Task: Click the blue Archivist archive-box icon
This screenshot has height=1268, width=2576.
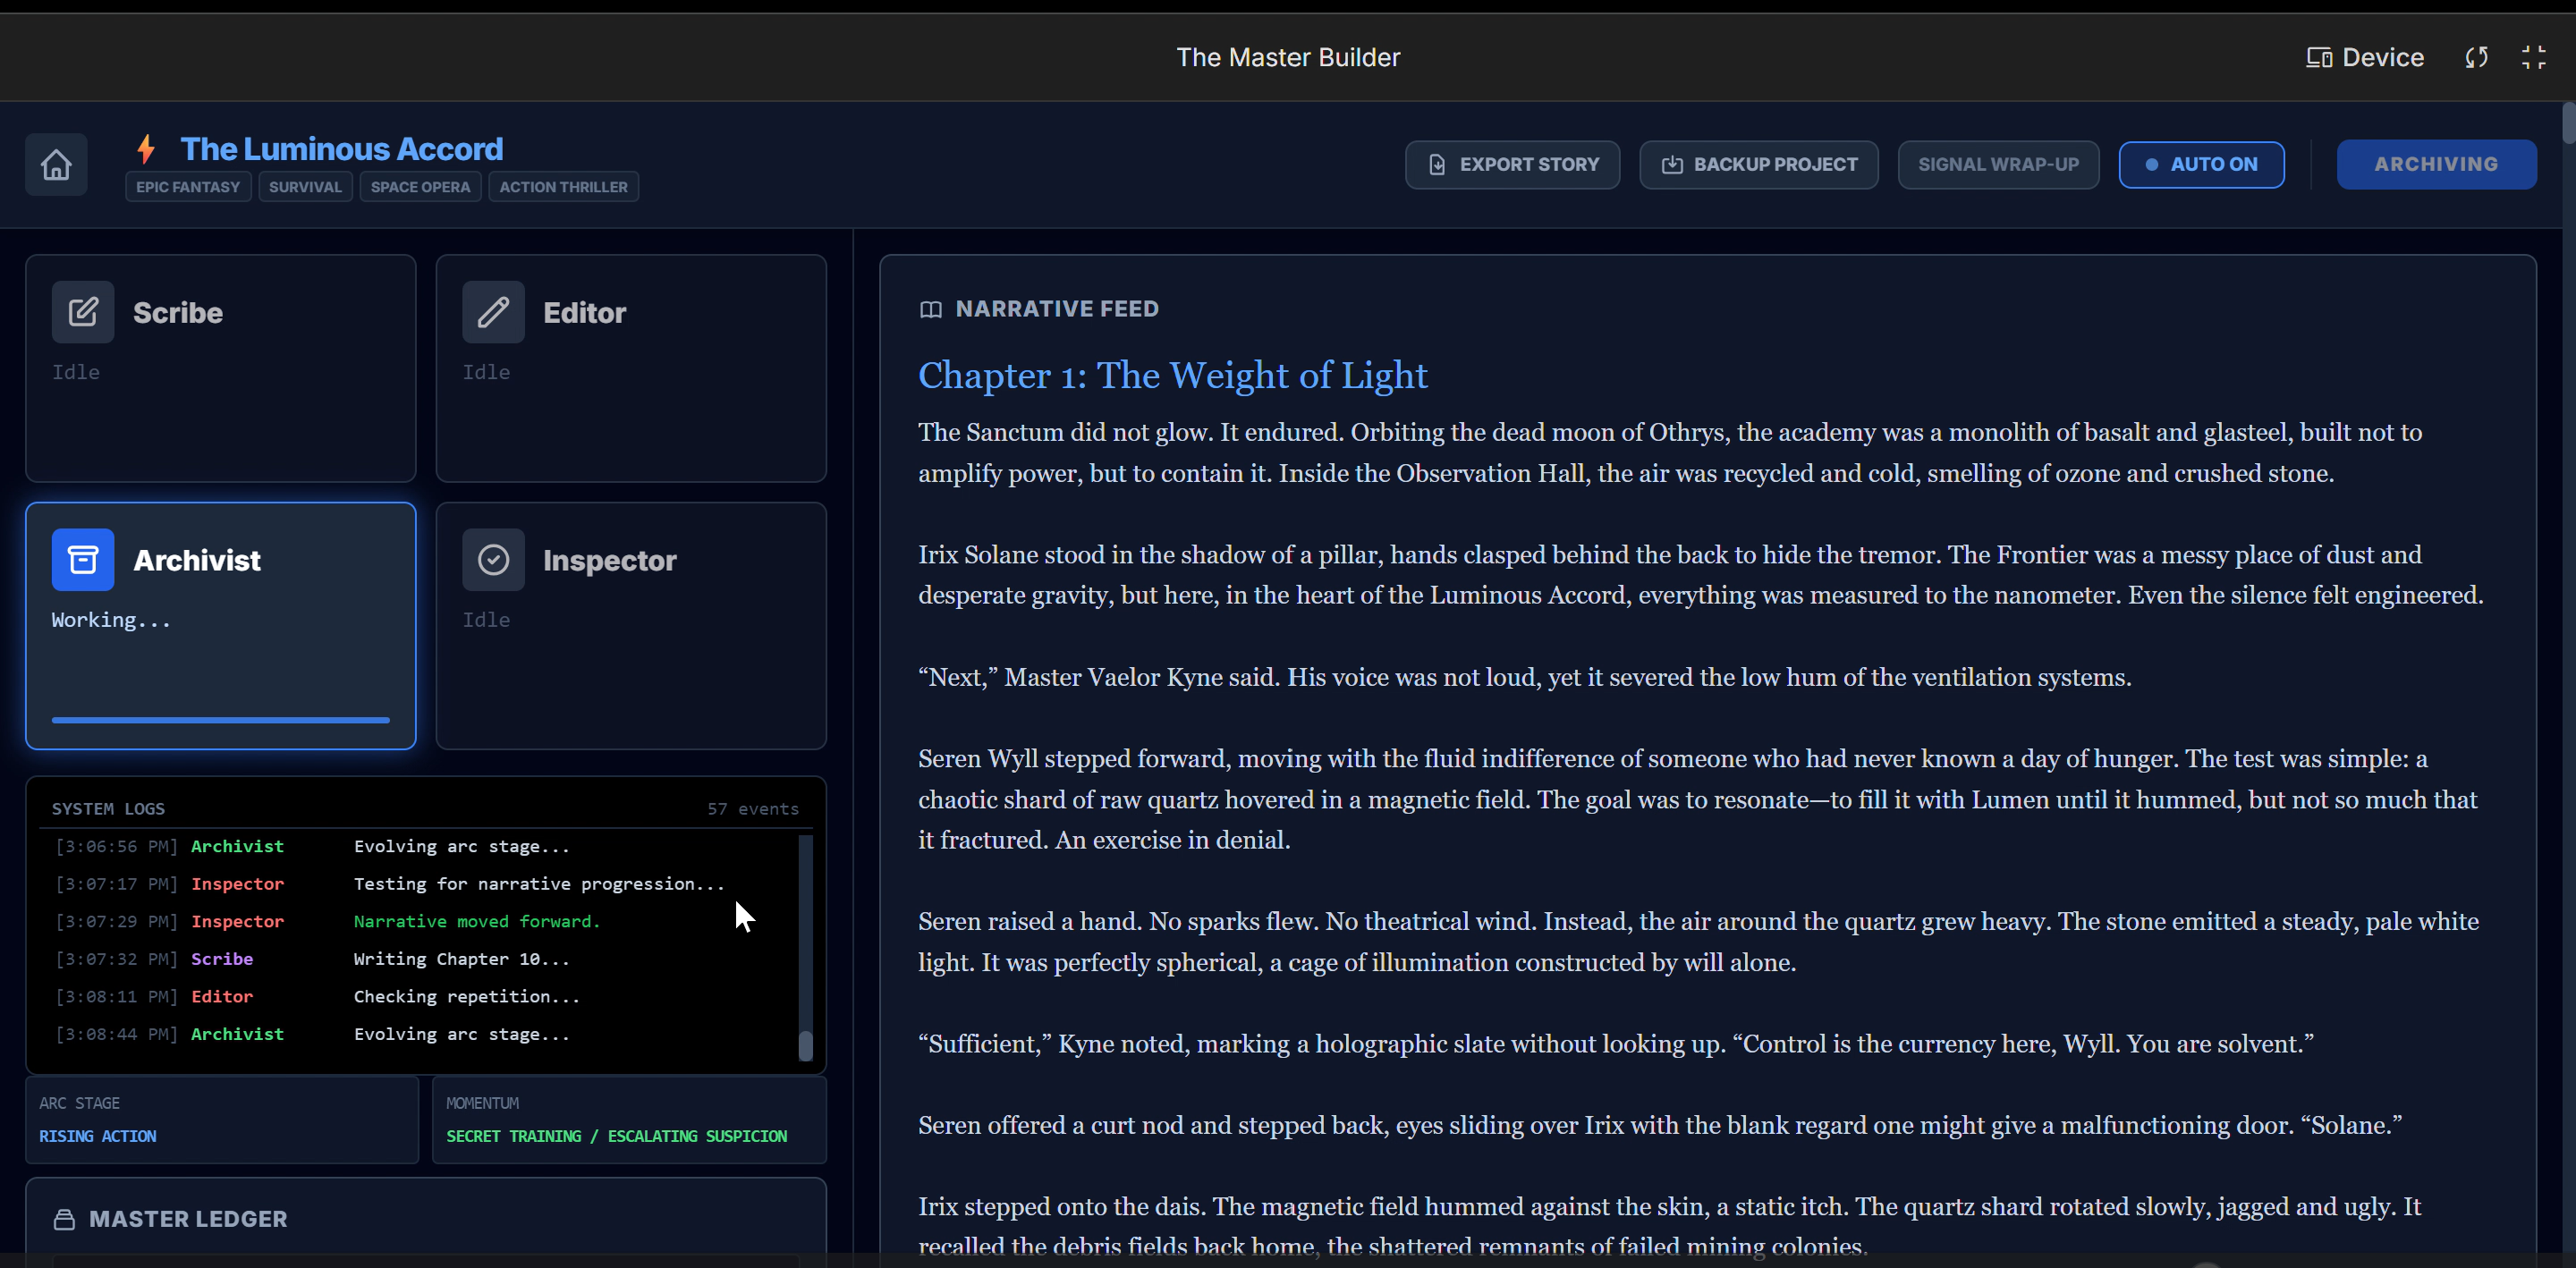Action: click(x=83, y=560)
